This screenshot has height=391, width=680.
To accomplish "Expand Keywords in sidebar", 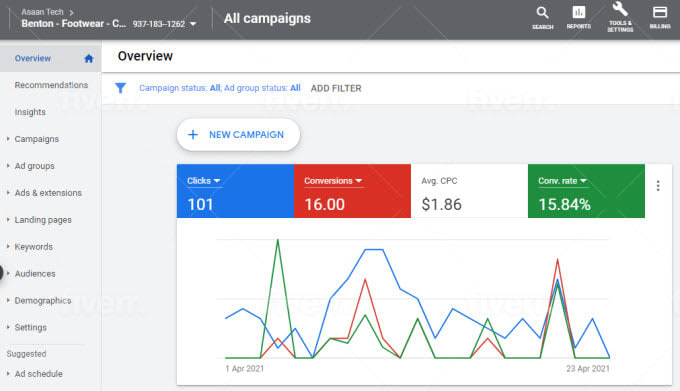I will tap(8, 247).
